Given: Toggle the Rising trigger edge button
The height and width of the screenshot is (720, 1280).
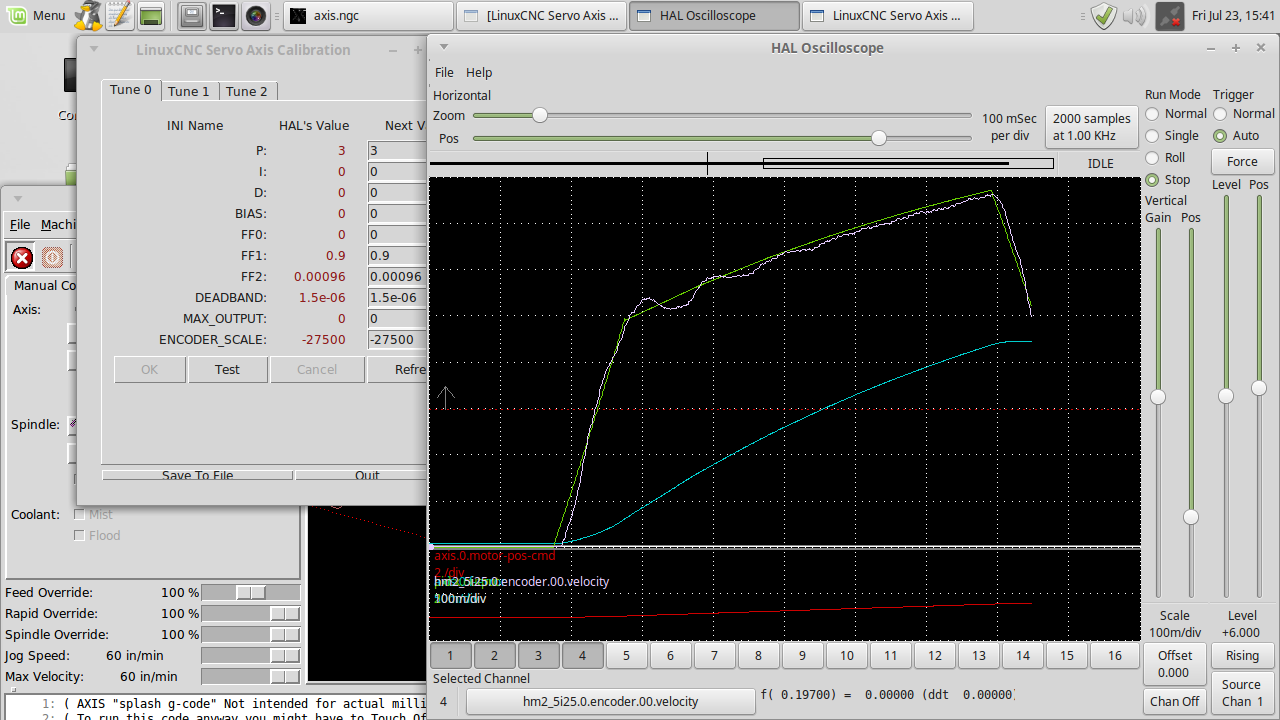Looking at the screenshot, I should point(1242,655).
